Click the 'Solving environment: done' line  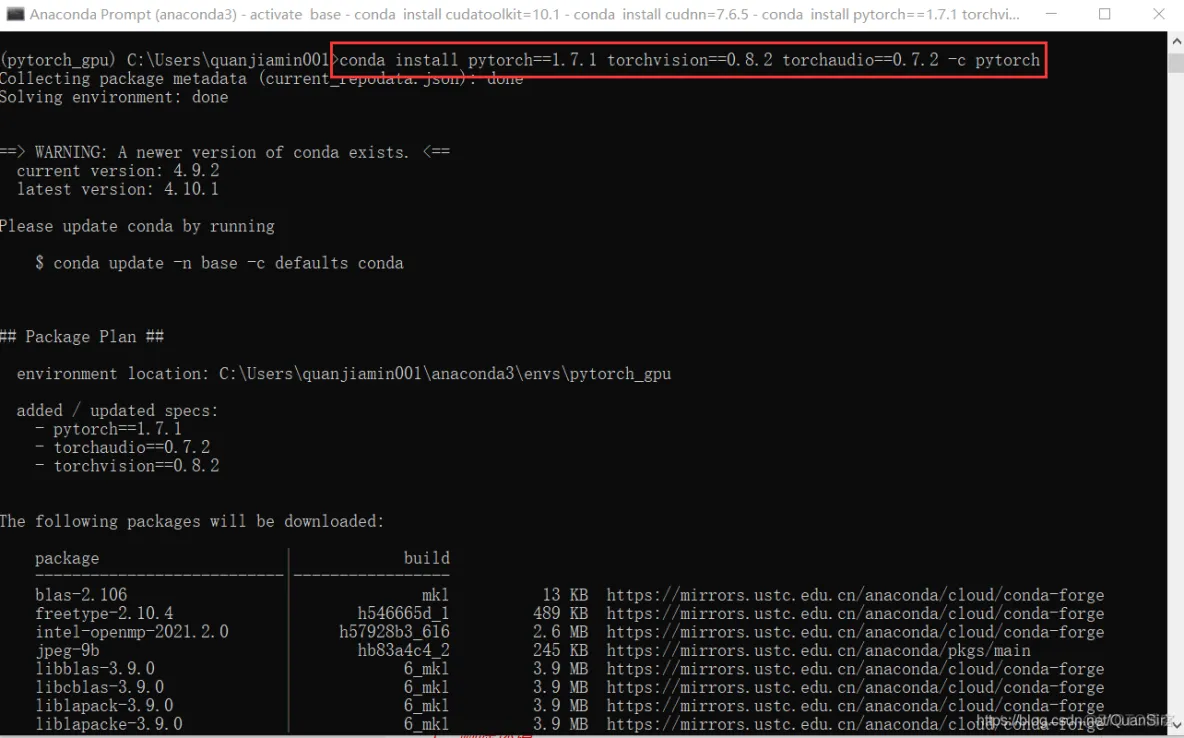click(x=114, y=97)
